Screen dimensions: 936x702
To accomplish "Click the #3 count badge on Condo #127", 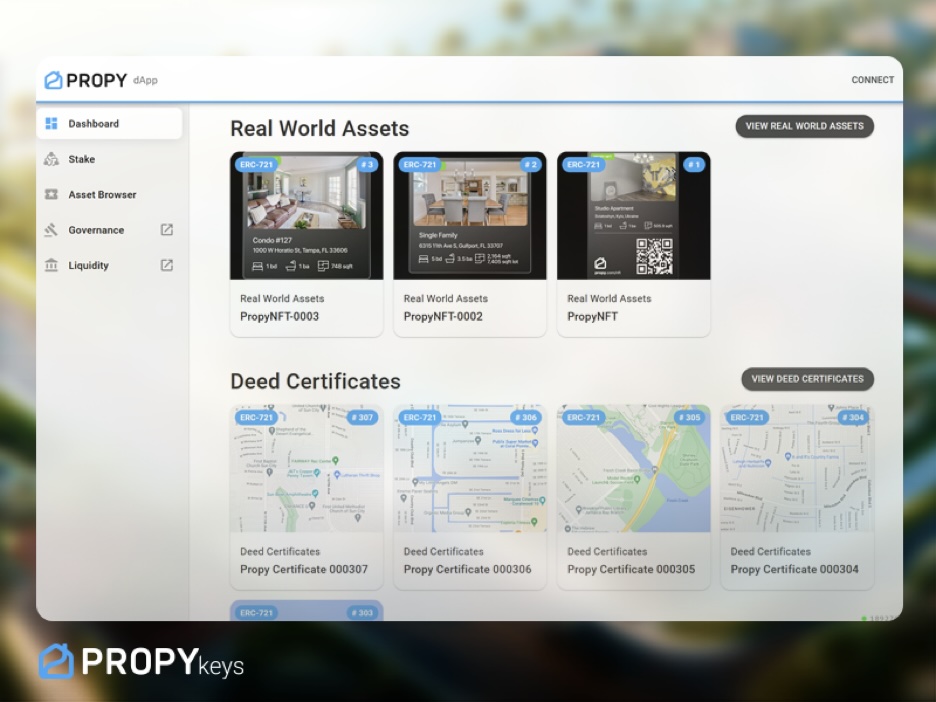I will 366,164.
